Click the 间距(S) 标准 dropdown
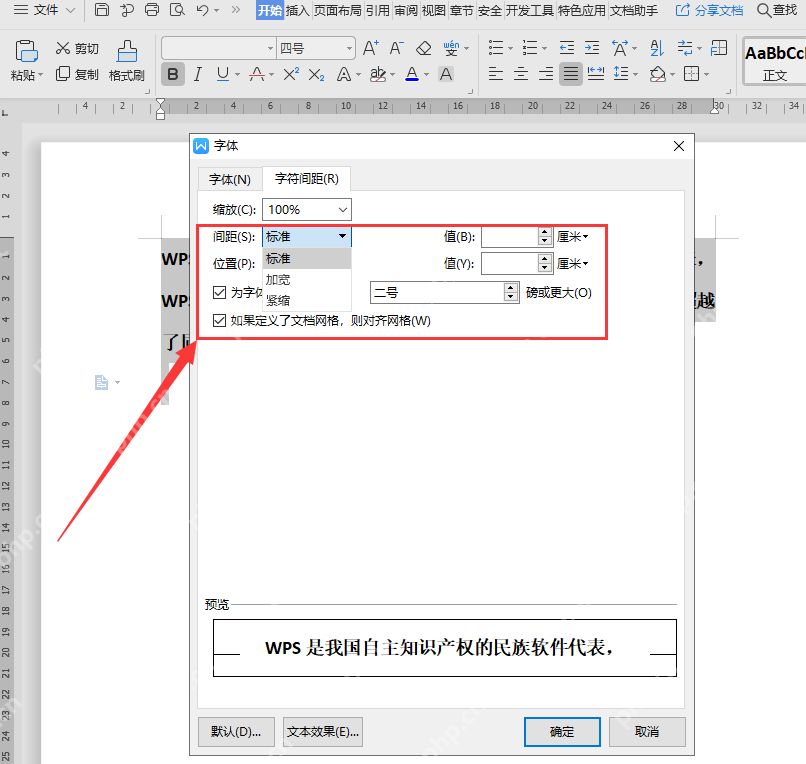This screenshot has height=764, width=806. (307, 237)
